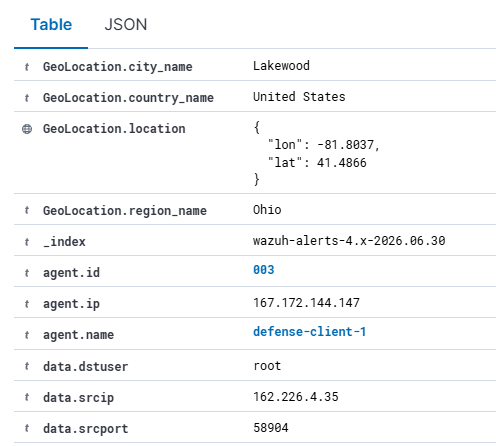Click the source port value 58904
496x446 pixels.
271,428
